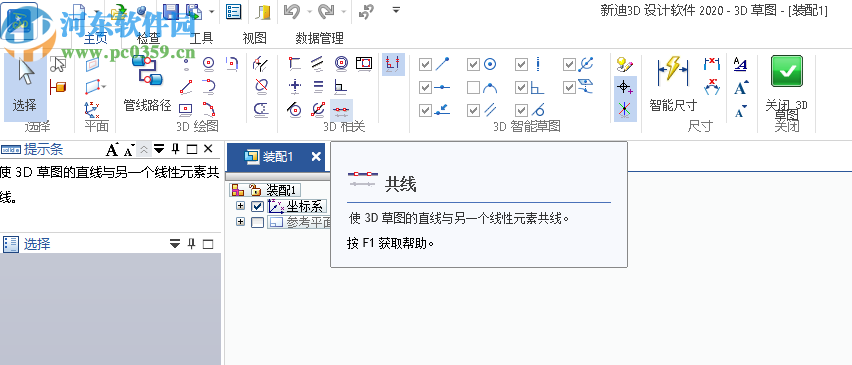The width and height of the screenshot is (852, 365).
Task: Choose the fillet tool in 3D 绘图
Action: [232, 64]
